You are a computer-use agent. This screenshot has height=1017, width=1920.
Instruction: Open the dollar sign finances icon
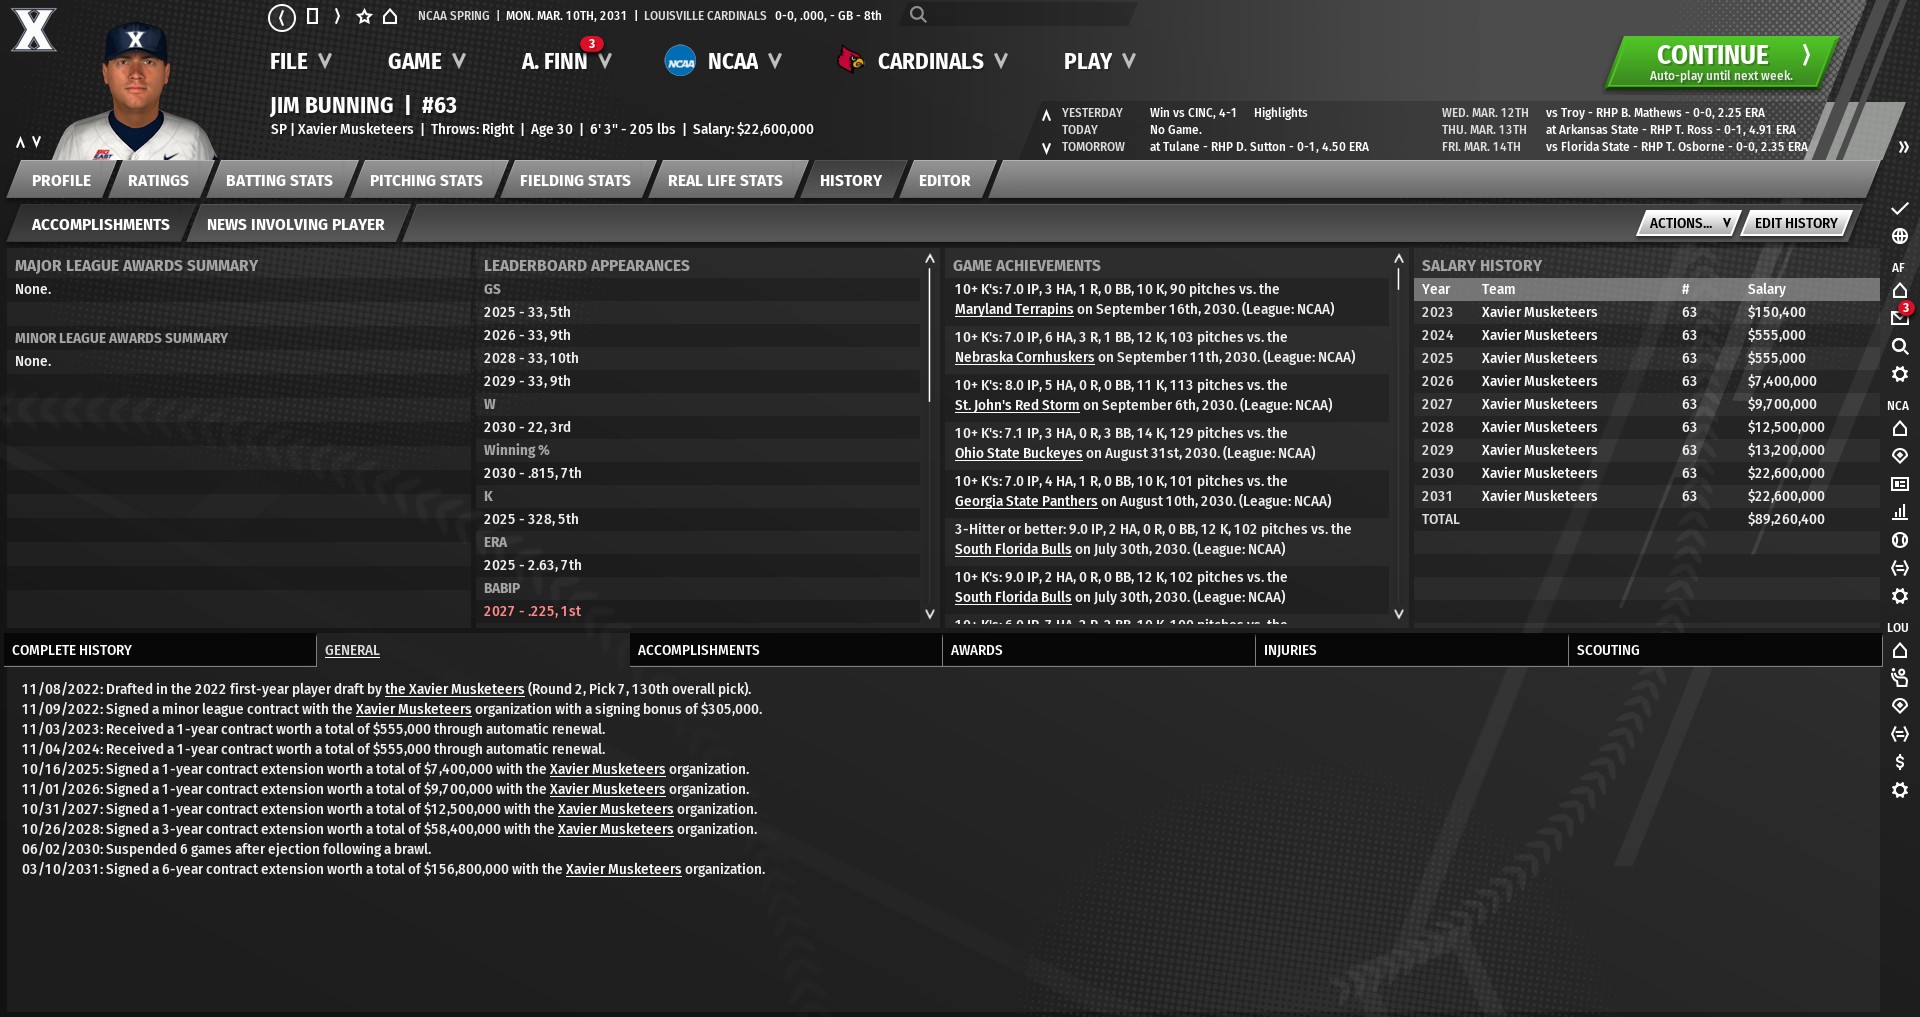coord(1900,762)
